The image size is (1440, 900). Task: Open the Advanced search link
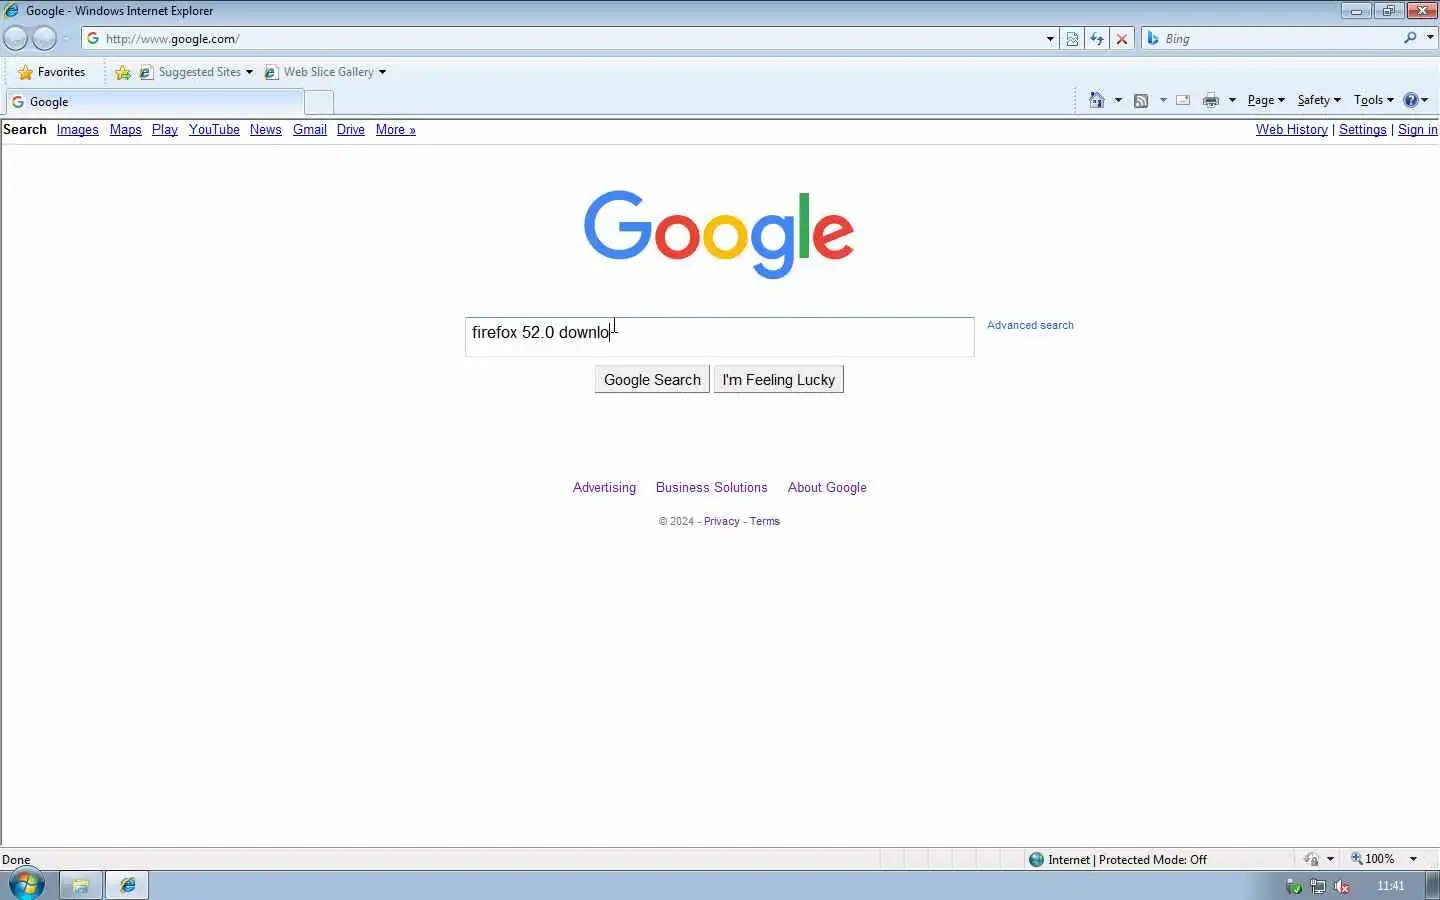click(x=1030, y=325)
